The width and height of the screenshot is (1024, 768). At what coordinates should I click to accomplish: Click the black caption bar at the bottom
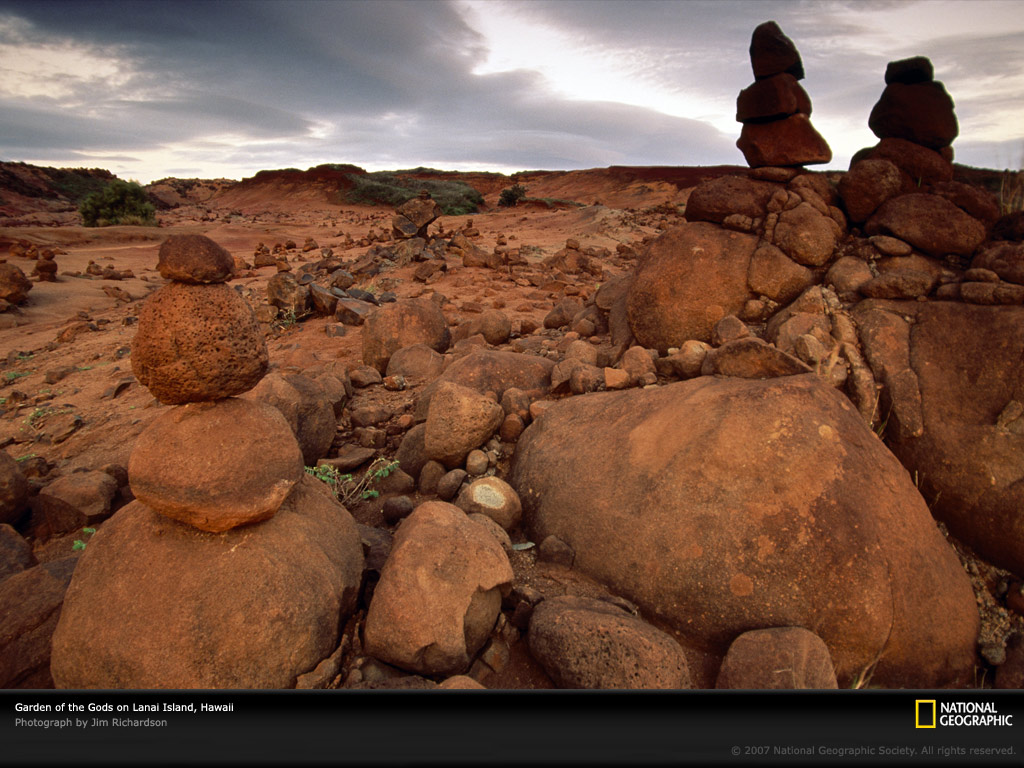coord(500,730)
